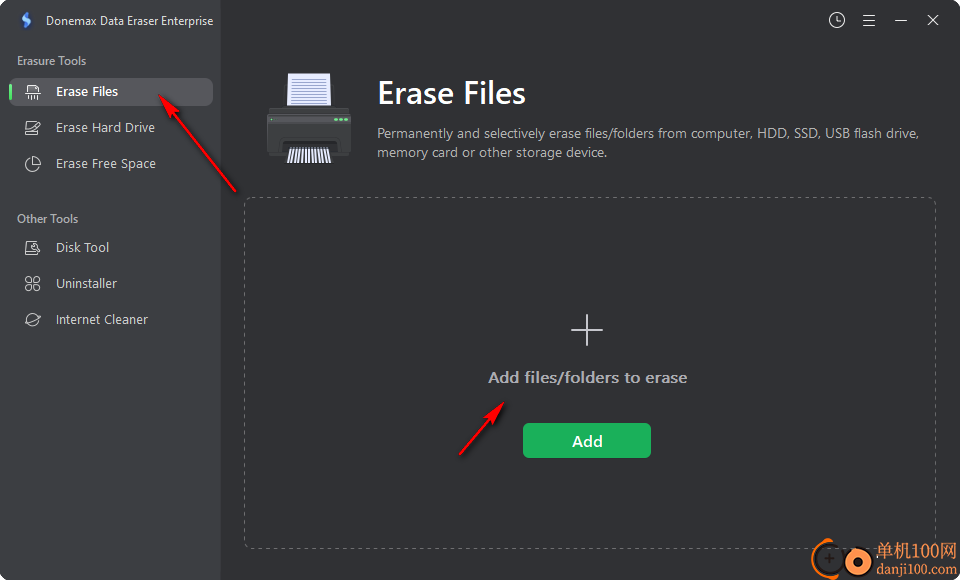Go to the Uninstaller tool
This screenshot has width=960, height=580.
pos(86,284)
